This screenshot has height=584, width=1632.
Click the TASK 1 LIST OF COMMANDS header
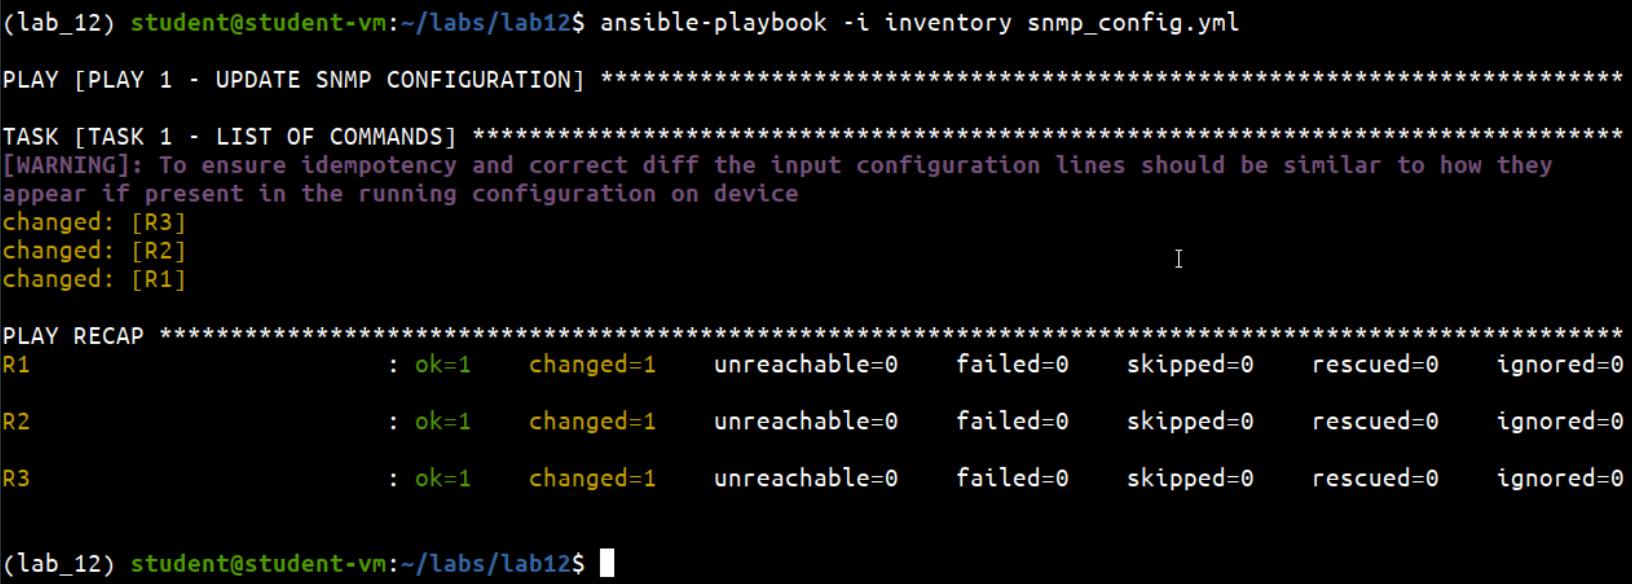pos(229,137)
